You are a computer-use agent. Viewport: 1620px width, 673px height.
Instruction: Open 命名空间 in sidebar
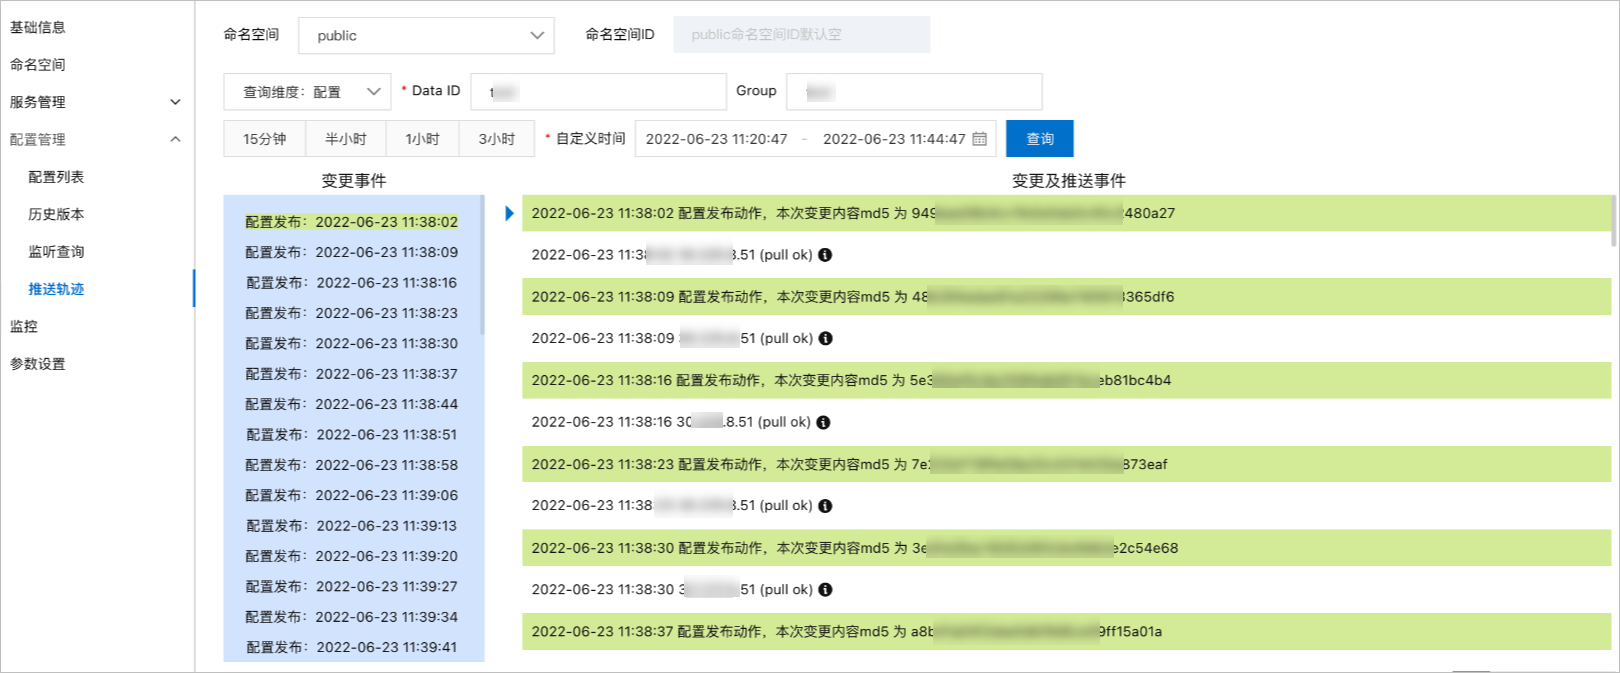pos(38,64)
